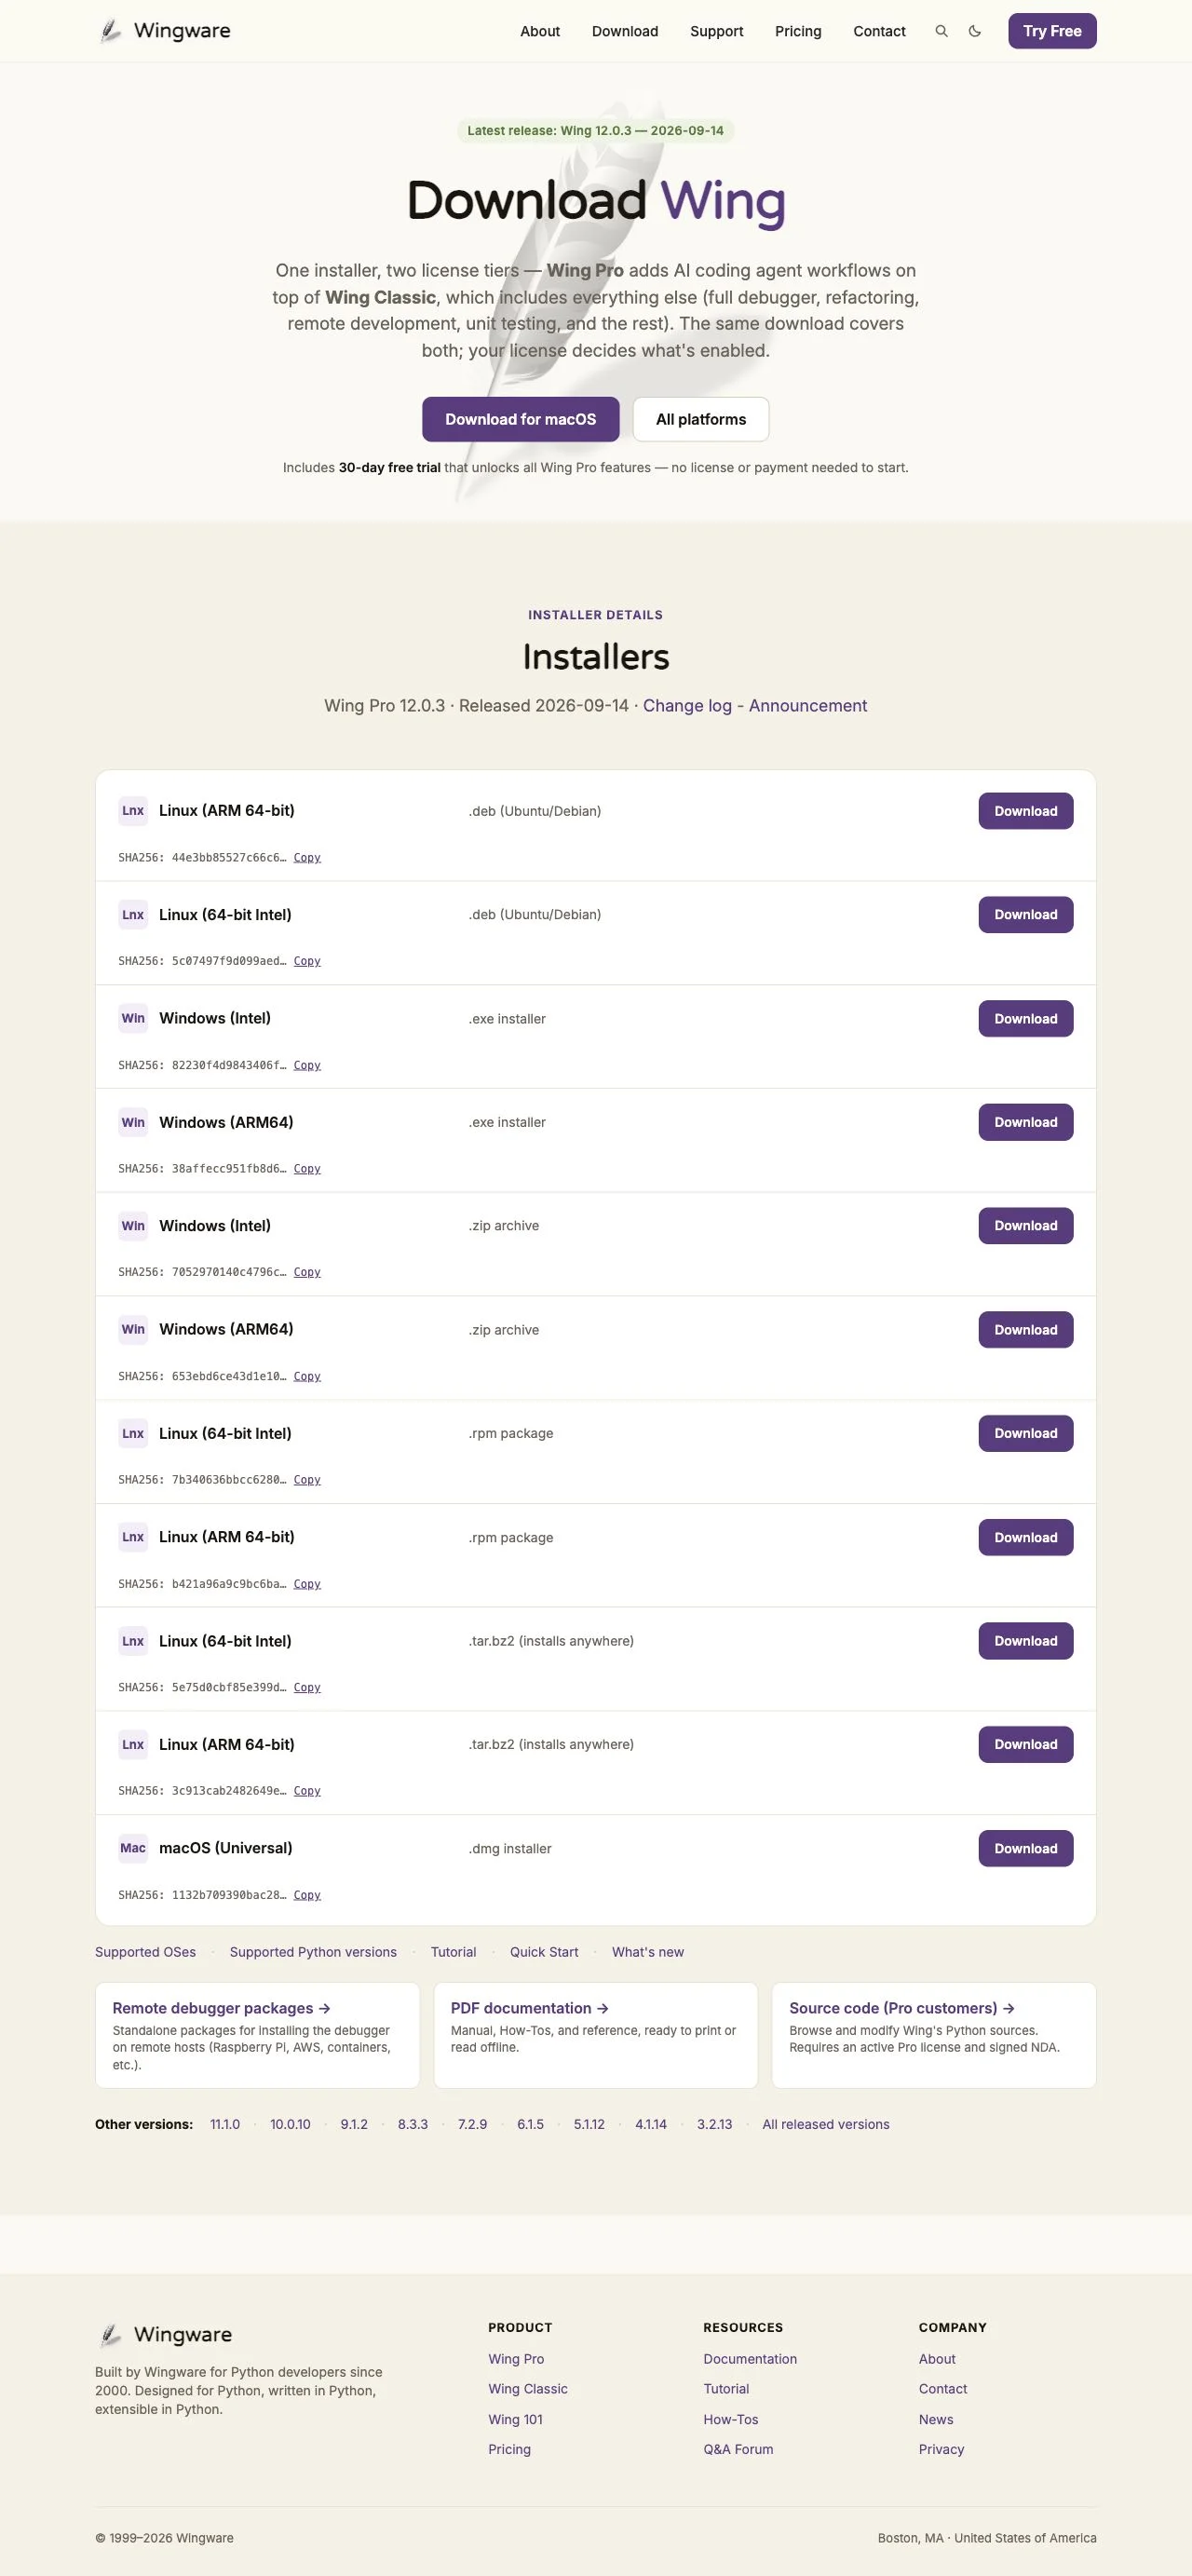
Task: Download Windows (Intel) .zip archive
Action: tap(1026, 1226)
